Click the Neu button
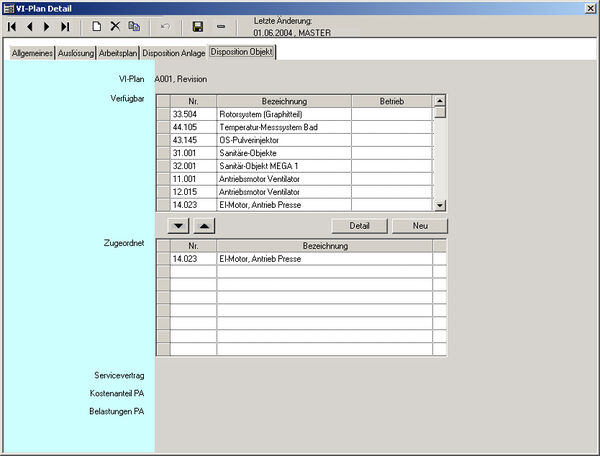This screenshot has width=600, height=456. (420, 226)
